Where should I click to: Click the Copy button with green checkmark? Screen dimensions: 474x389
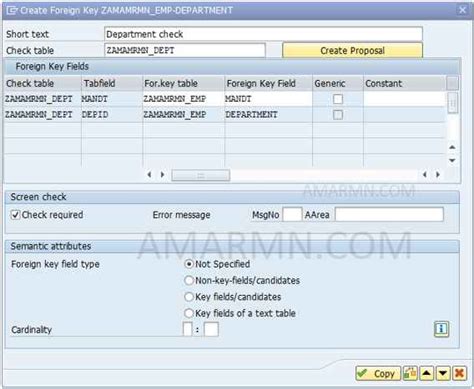click(378, 374)
